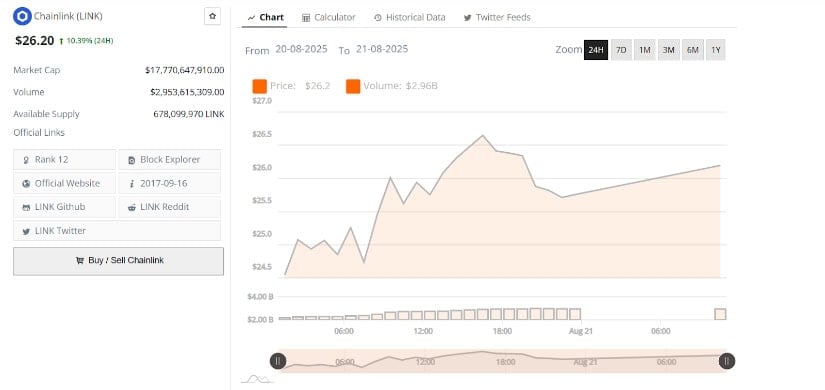This screenshot has height=390, width=825.
Task: Set zoom to 1Y
Action: tap(716, 50)
